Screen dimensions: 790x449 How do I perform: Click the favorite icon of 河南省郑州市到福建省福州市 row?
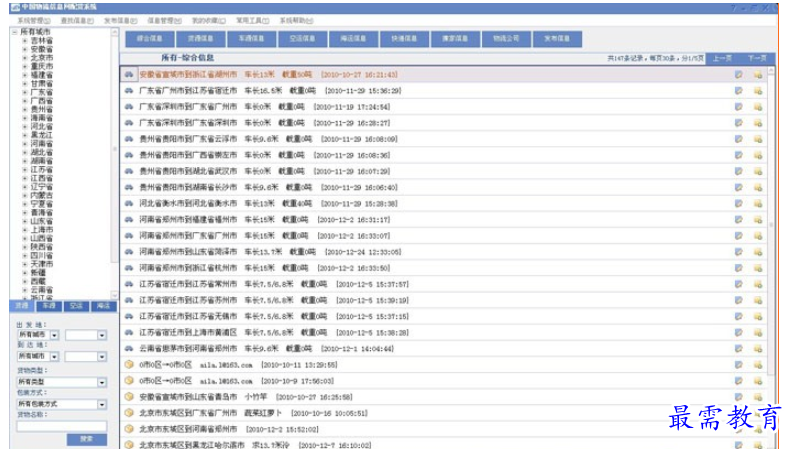(758, 220)
